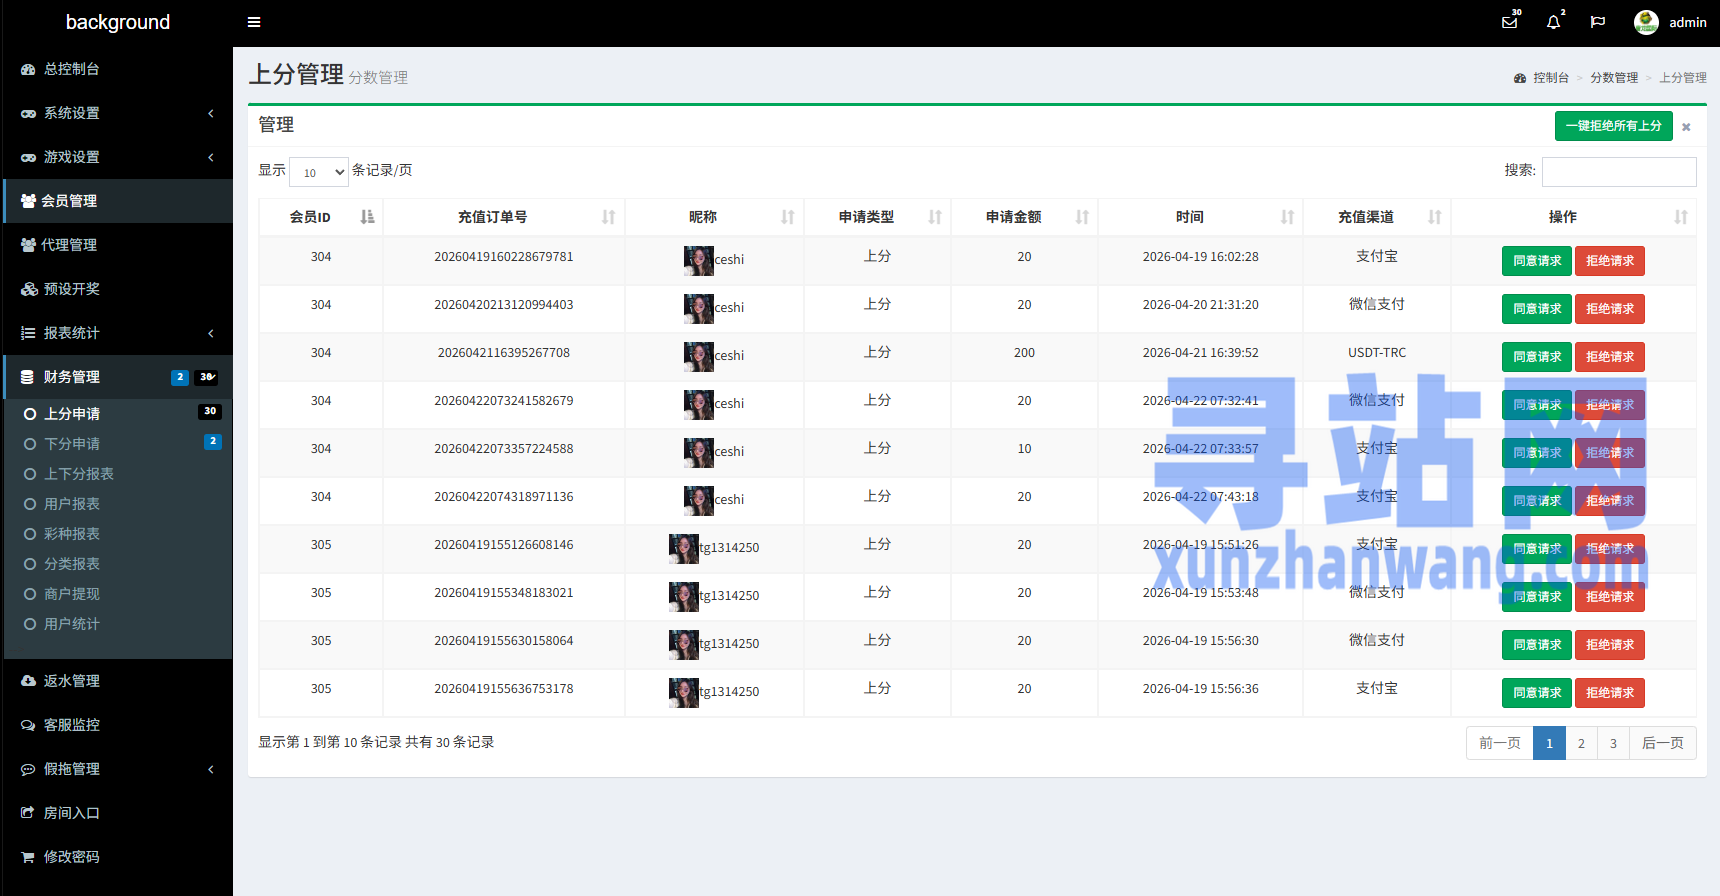Go to page 3 of records
Image resolution: width=1720 pixels, height=896 pixels.
click(1613, 743)
